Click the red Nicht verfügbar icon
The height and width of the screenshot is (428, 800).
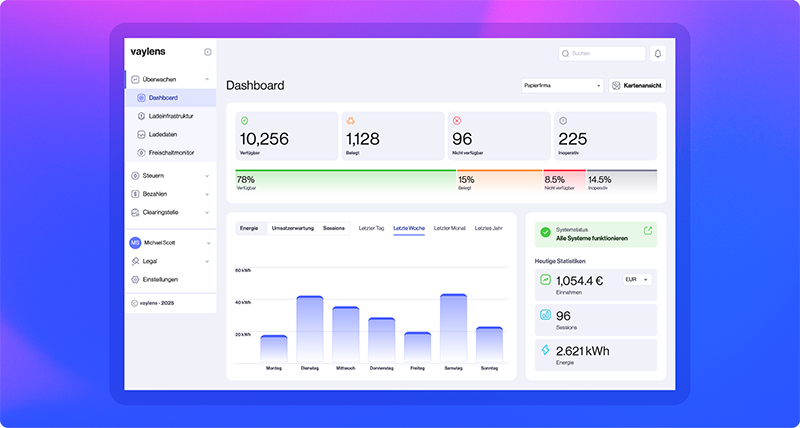pos(457,121)
